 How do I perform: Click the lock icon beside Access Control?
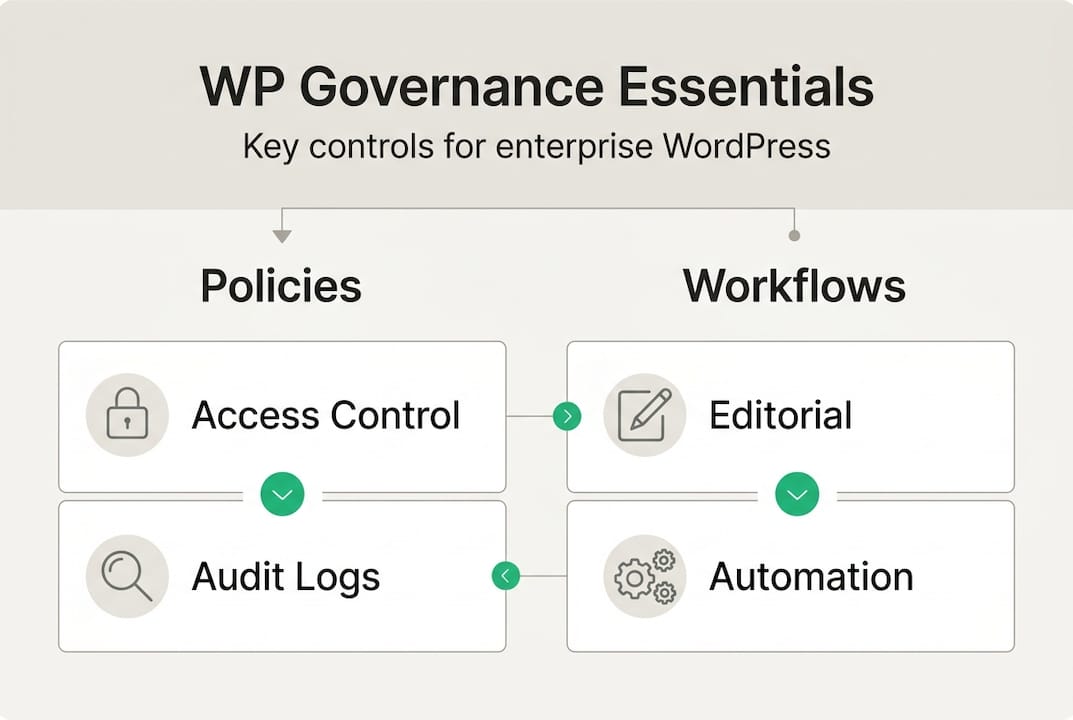click(x=127, y=415)
